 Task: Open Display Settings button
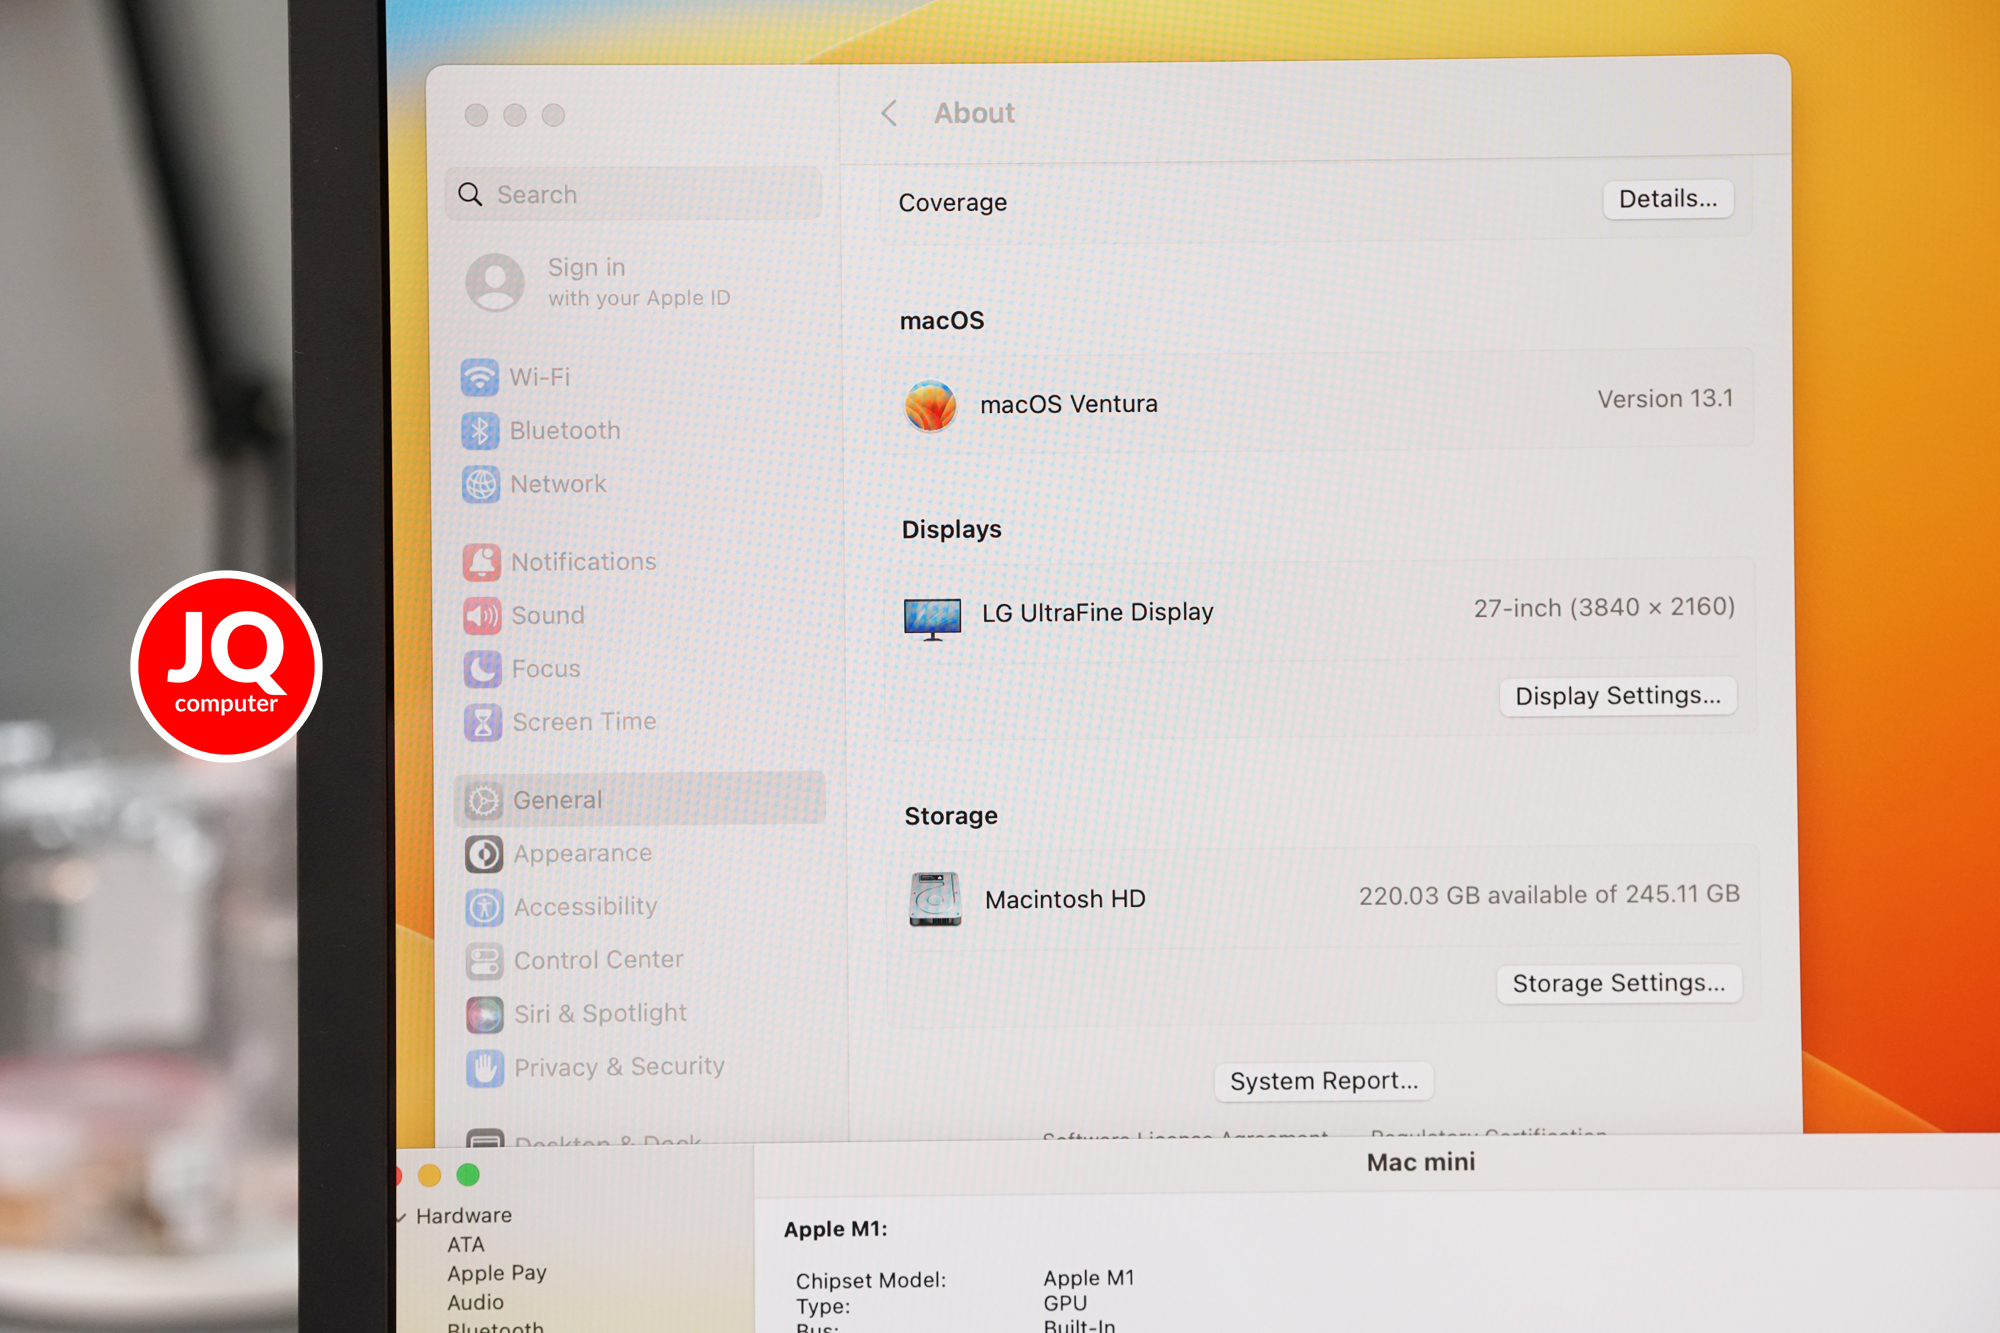tap(1618, 696)
